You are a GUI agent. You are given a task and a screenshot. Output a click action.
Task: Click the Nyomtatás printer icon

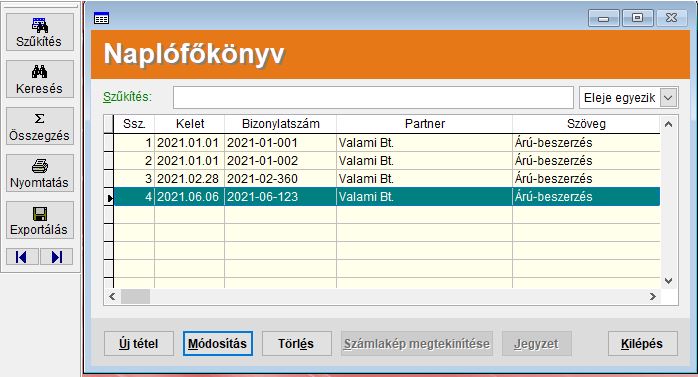(40, 166)
